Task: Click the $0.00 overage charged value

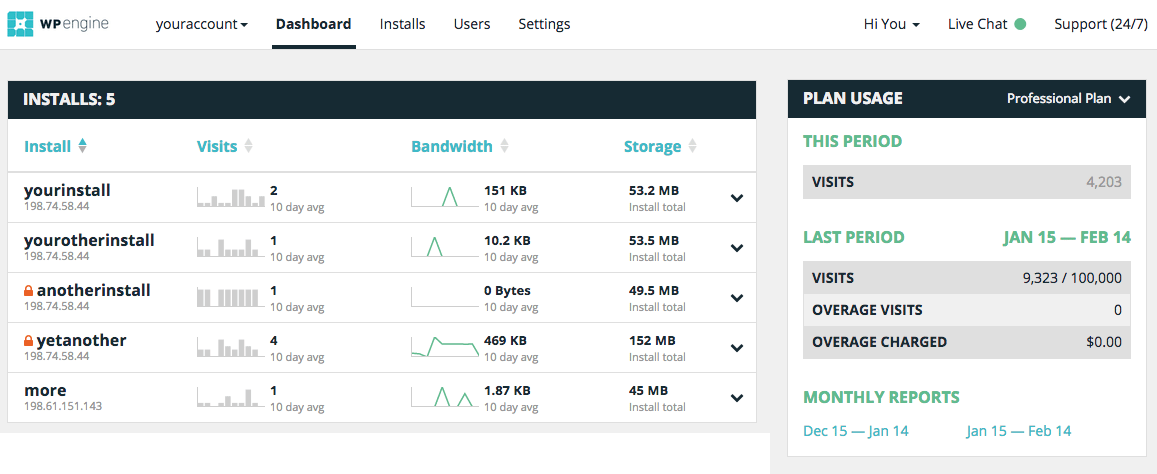Action: coord(1103,342)
